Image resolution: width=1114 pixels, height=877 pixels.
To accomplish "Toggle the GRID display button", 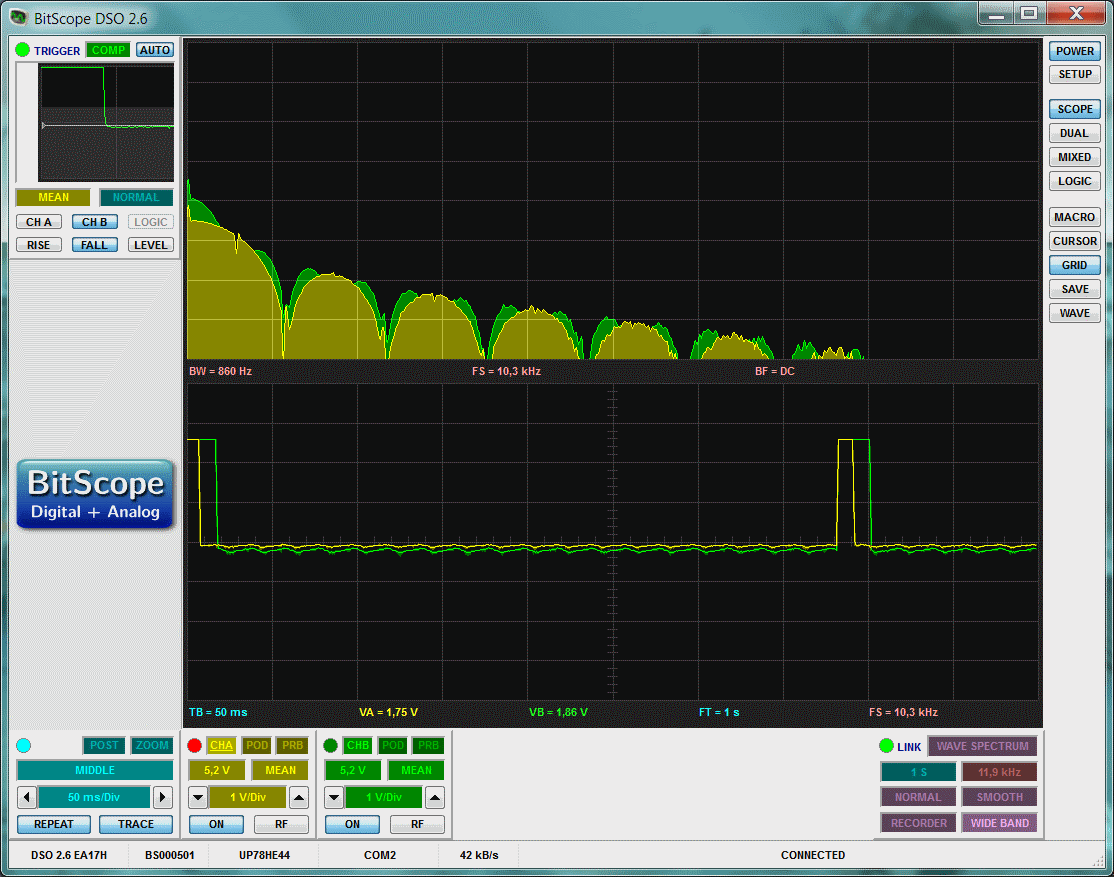I will (1074, 265).
